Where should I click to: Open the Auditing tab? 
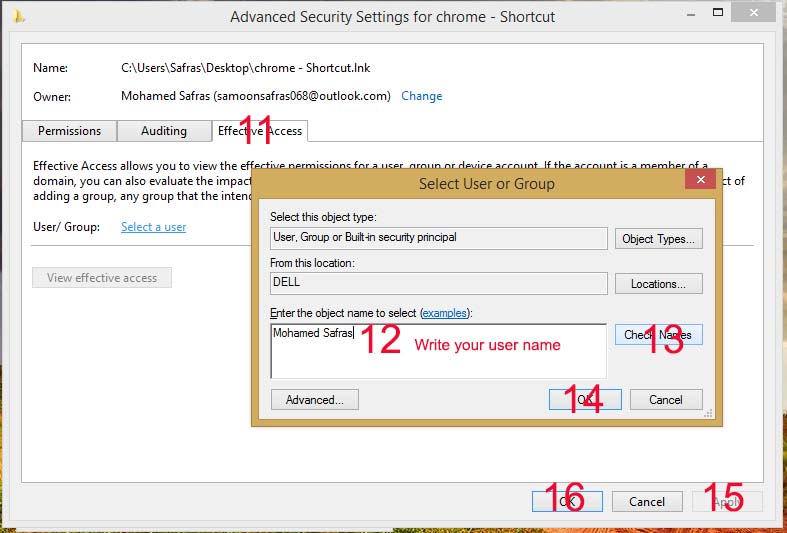point(164,131)
